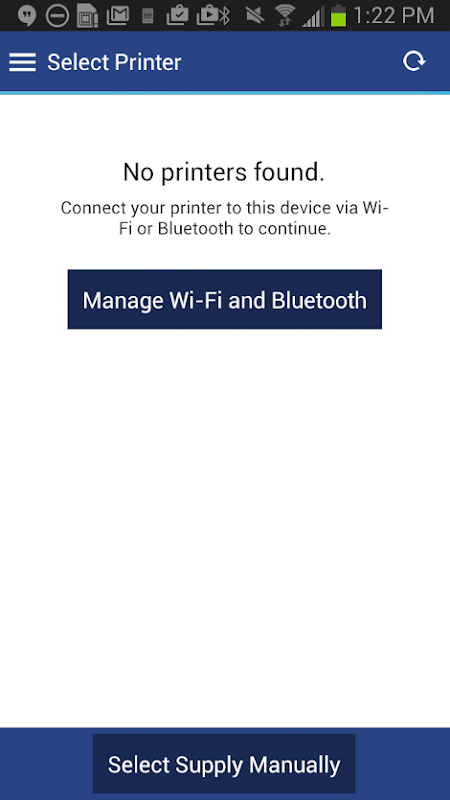Tap the muted sound status icon
The width and height of the screenshot is (450, 800).
[x=255, y=16]
